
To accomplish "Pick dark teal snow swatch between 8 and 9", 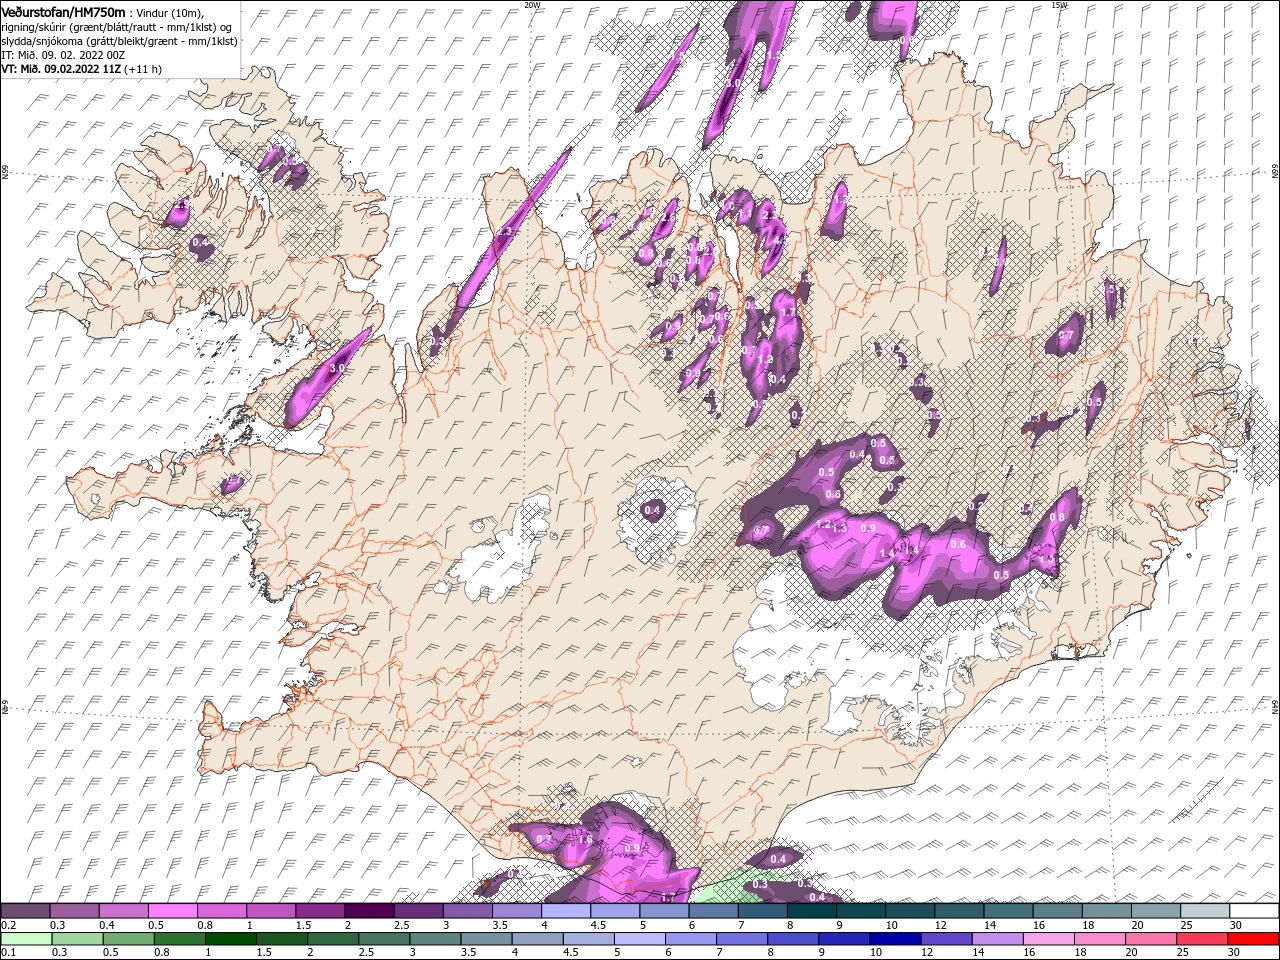I will (812, 911).
